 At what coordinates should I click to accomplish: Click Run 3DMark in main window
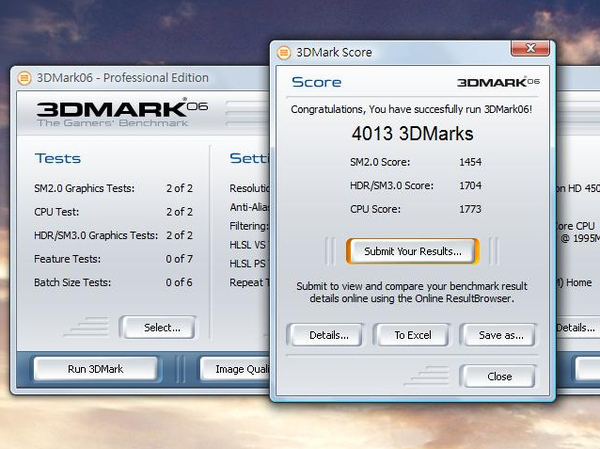(96, 369)
